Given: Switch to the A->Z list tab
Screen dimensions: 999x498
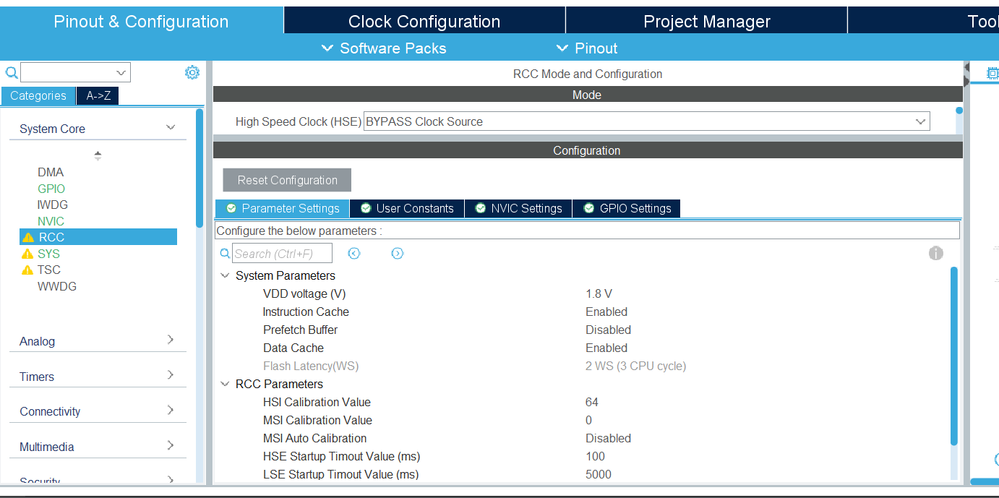Looking at the screenshot, I should tap(98, 96).
